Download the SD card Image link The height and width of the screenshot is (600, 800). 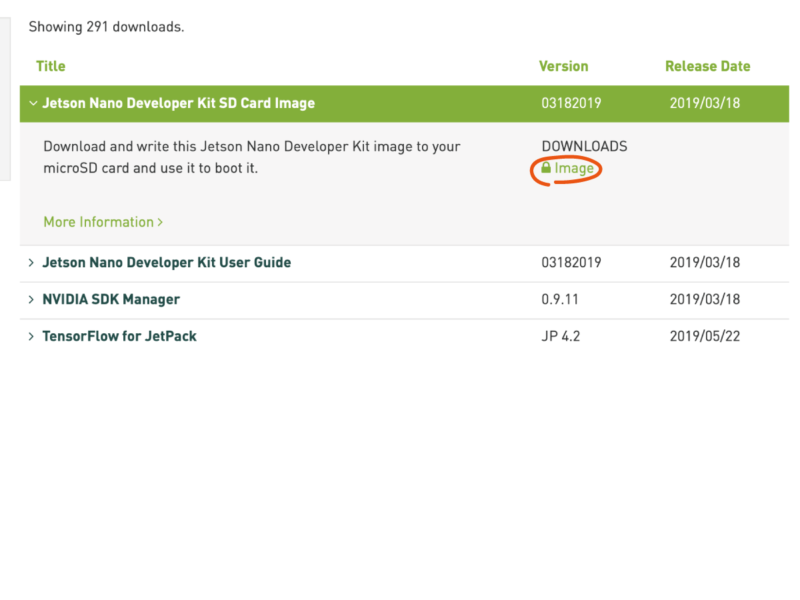[x=574, y=168]
